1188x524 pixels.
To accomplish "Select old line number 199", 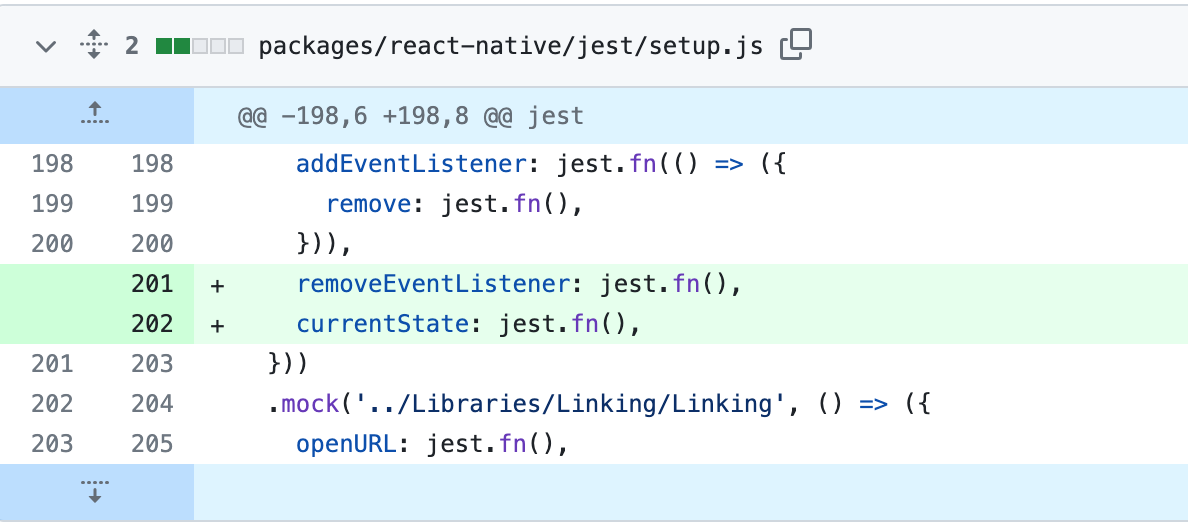I will (x=52, y=204).
